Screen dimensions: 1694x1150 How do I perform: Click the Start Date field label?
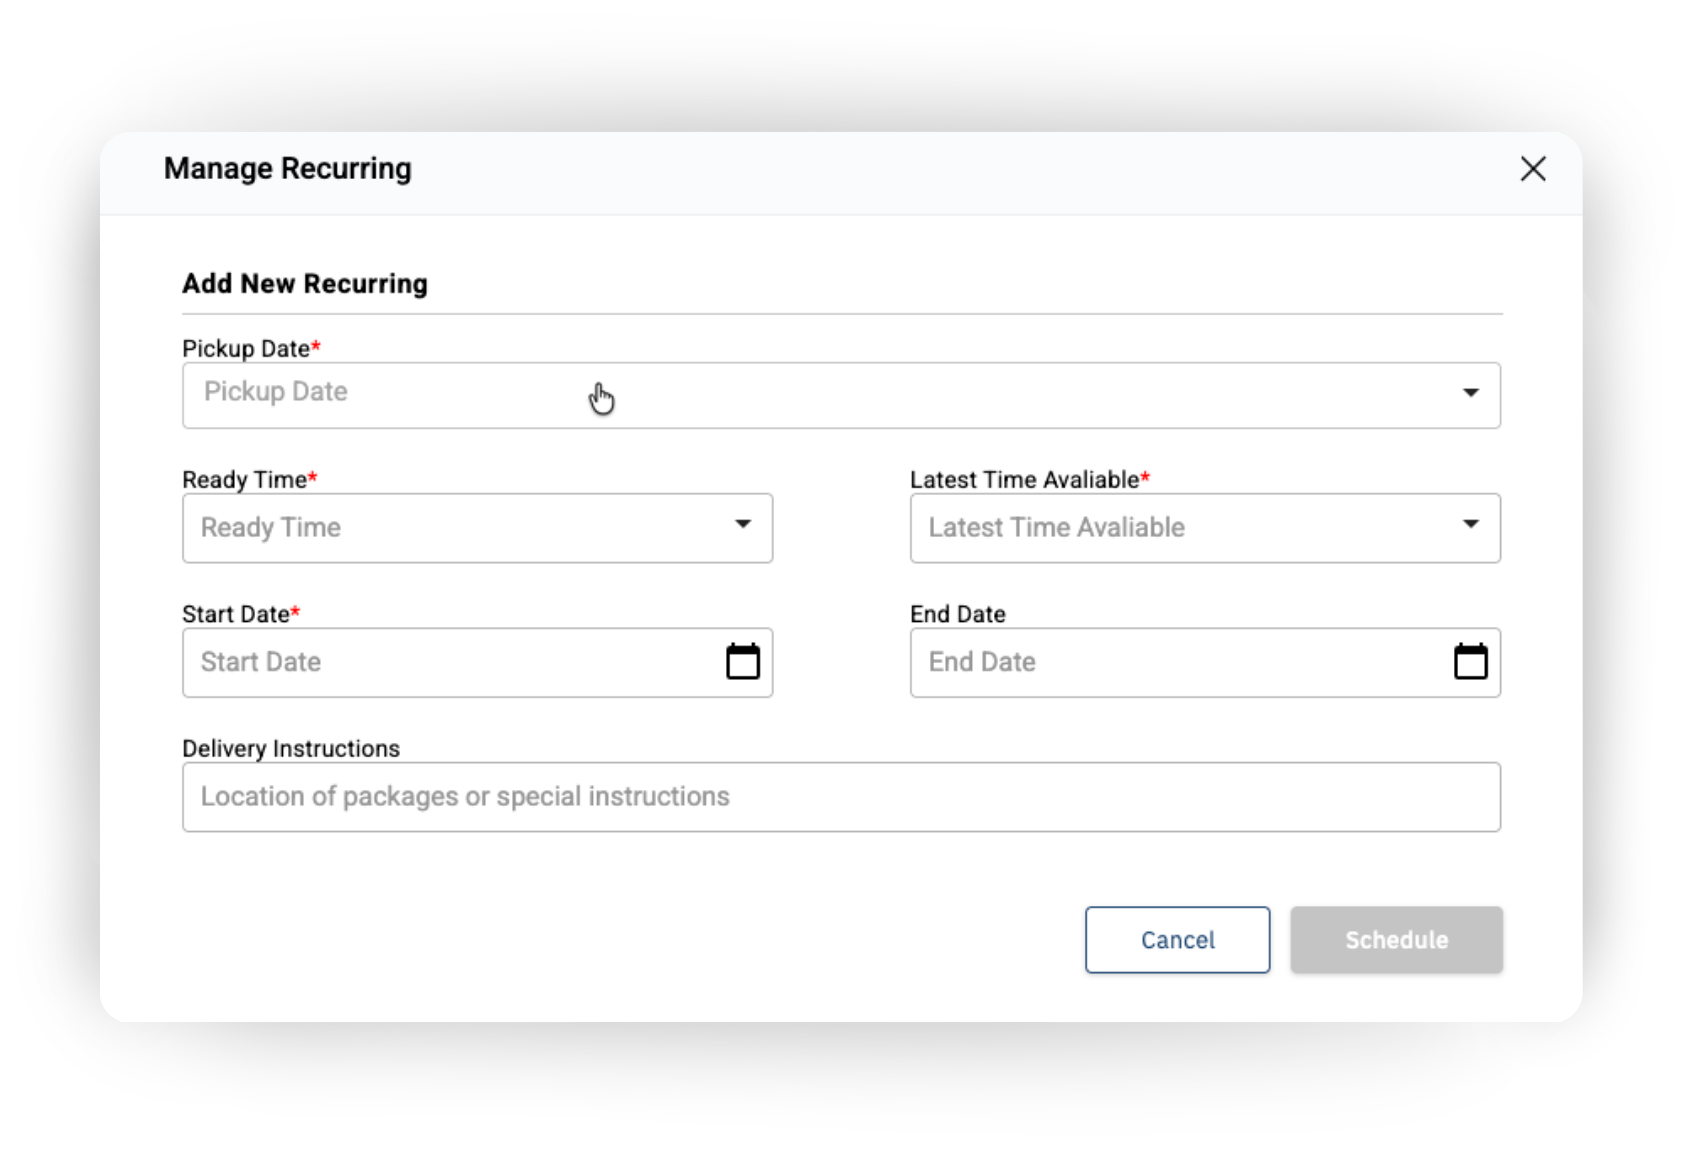coord(236,614)
